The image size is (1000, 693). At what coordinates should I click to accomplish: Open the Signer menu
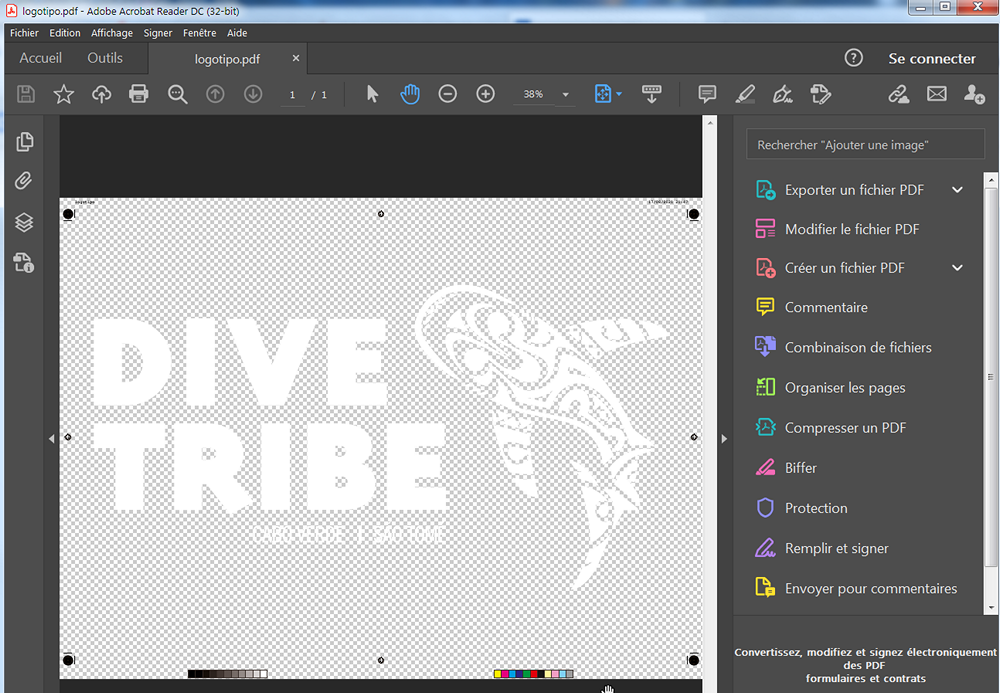[x=158, y=33]
